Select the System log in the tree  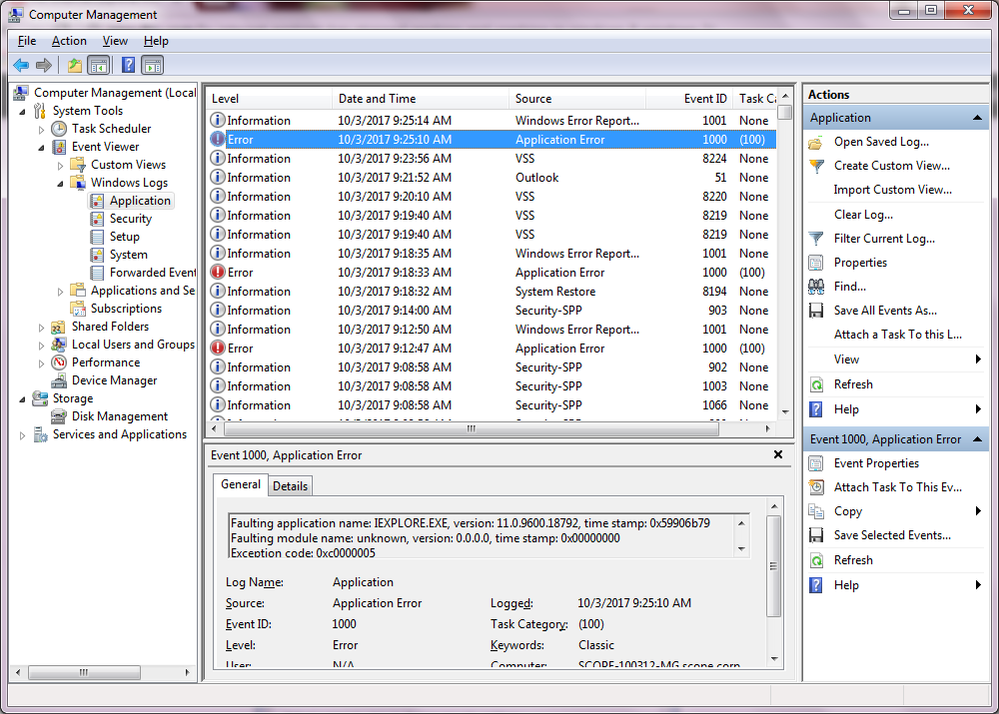128,254
